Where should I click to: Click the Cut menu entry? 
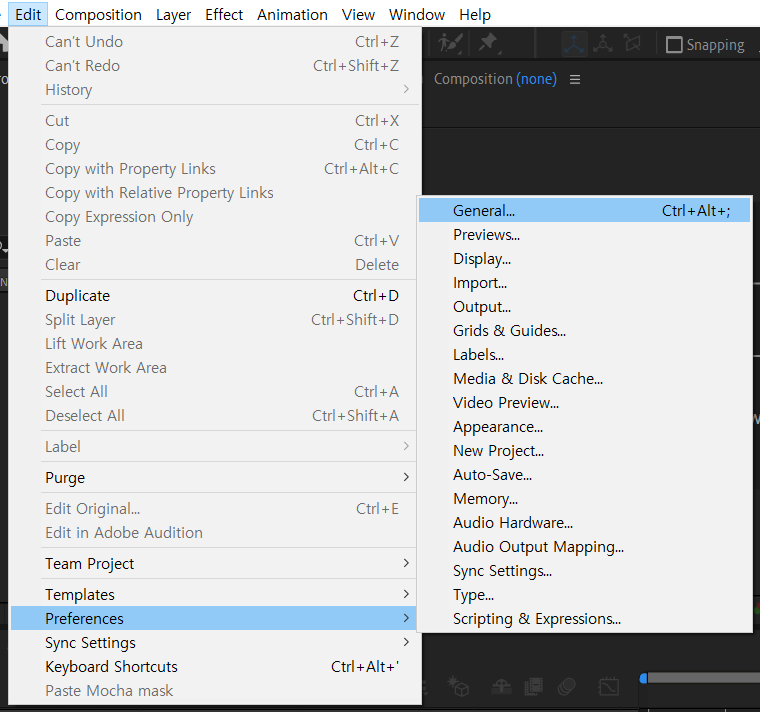(x=214, y=121)
